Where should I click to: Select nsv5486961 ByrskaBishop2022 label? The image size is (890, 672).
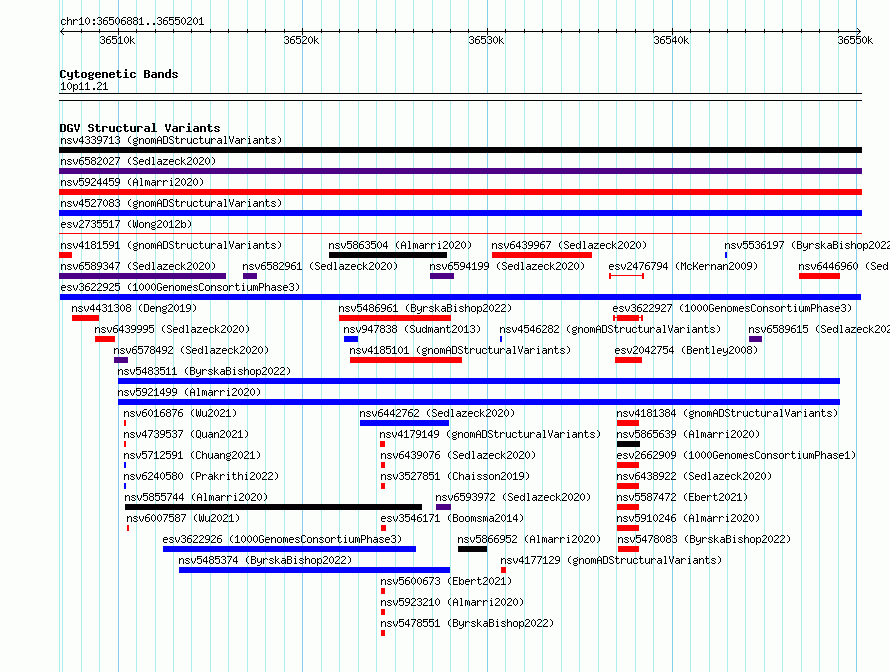click(x=425, y=308)
